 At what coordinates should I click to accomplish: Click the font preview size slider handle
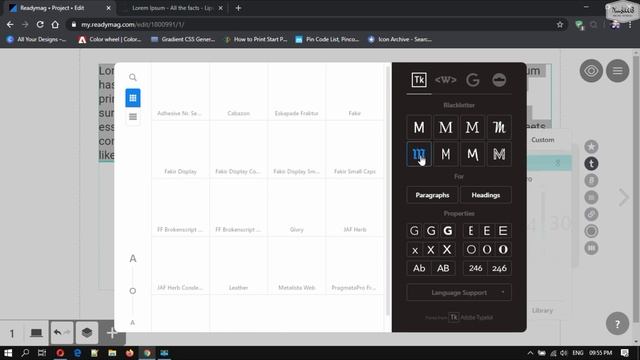[133, 291]
